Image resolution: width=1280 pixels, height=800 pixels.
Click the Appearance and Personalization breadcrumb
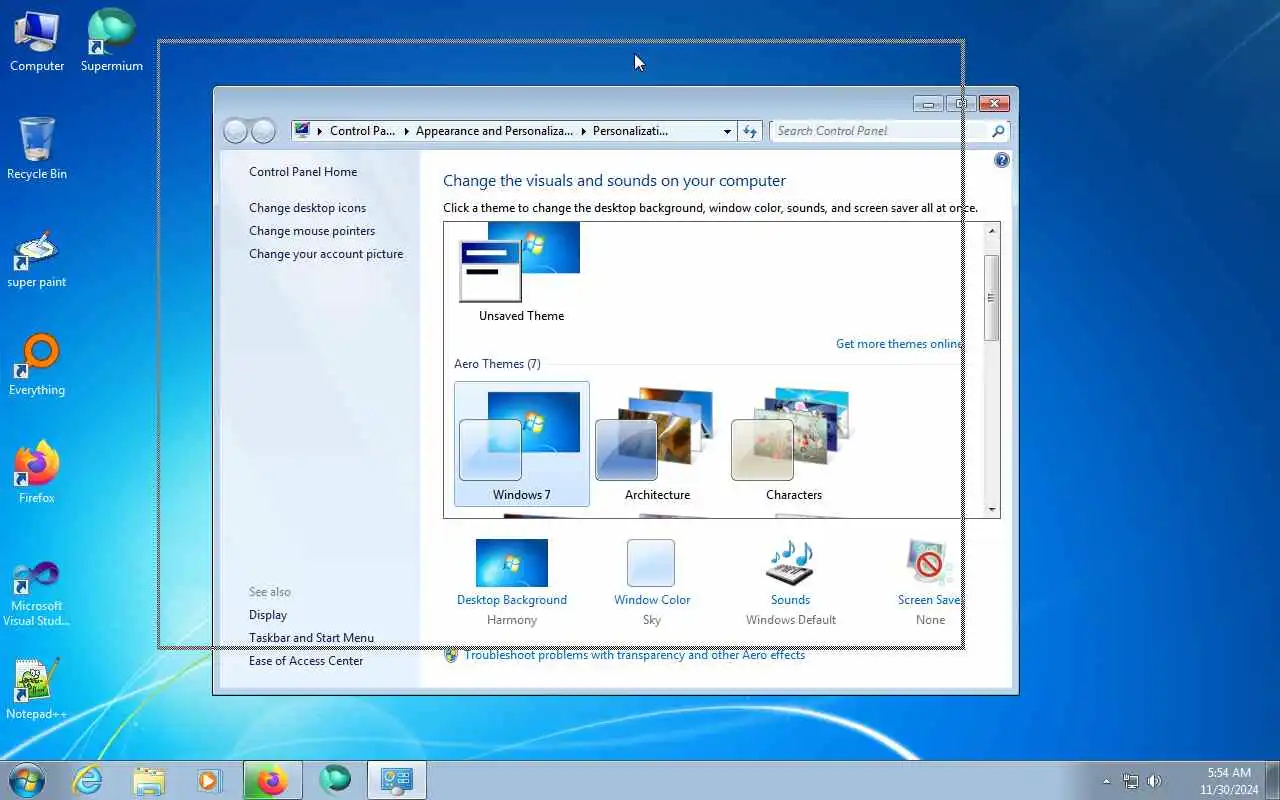(x=494, y=131)
